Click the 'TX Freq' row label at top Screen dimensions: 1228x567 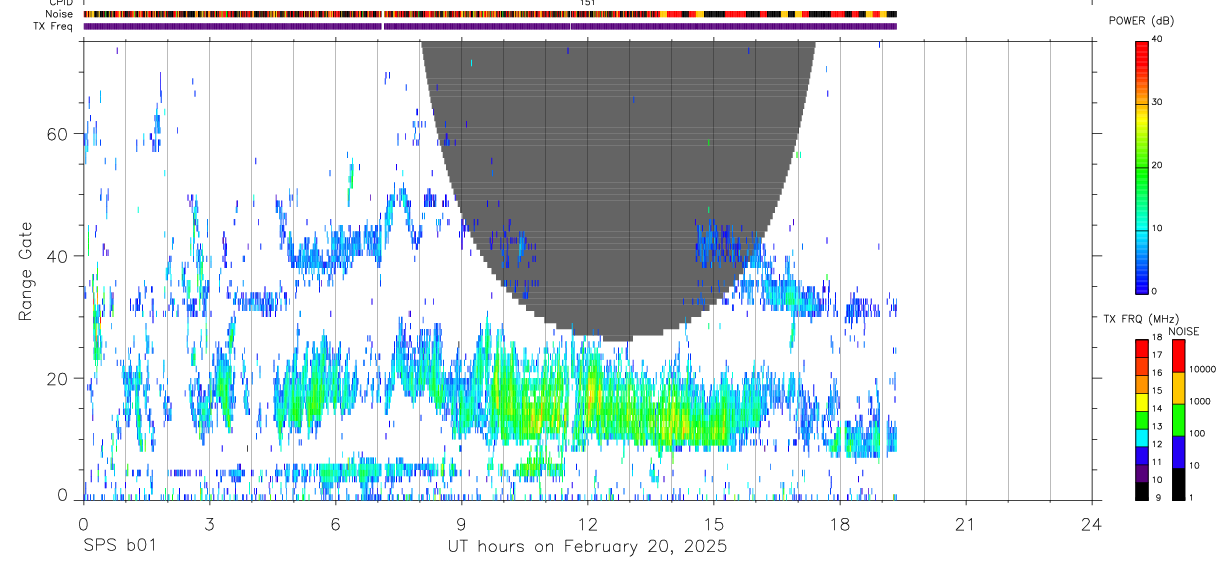pyautogui.click(x=54, y=26)
